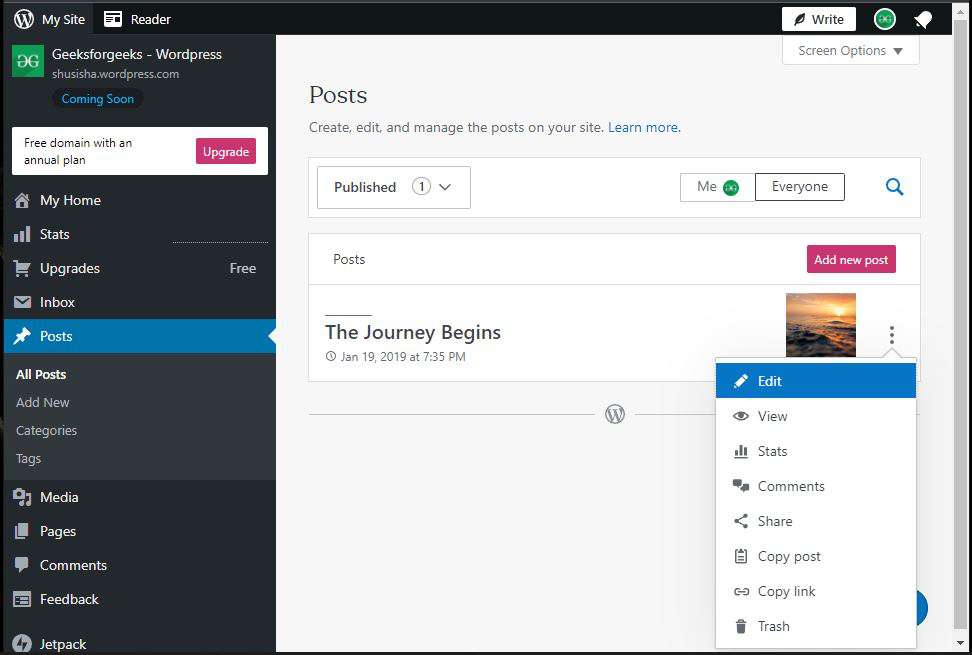Click the Write button
The image size is (972, 655).
tap(818, 19)
